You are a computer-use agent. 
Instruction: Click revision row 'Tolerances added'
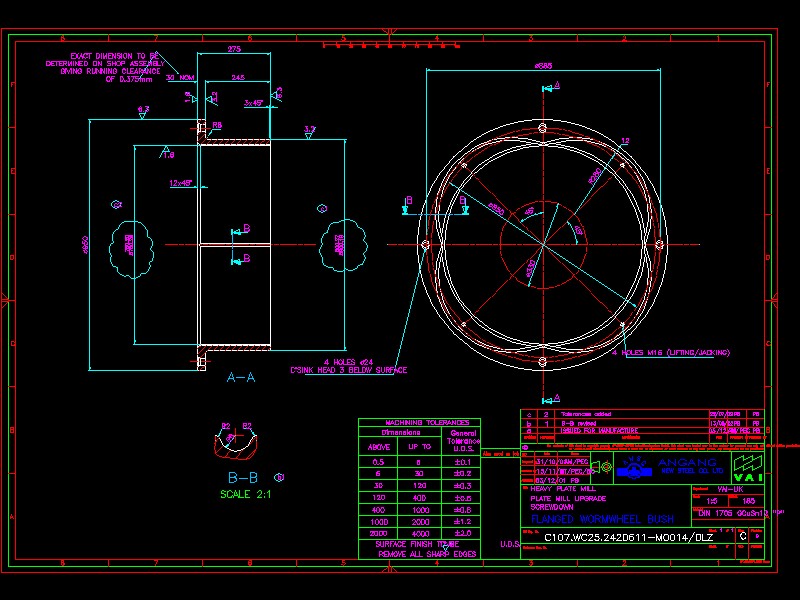point(586,412)
